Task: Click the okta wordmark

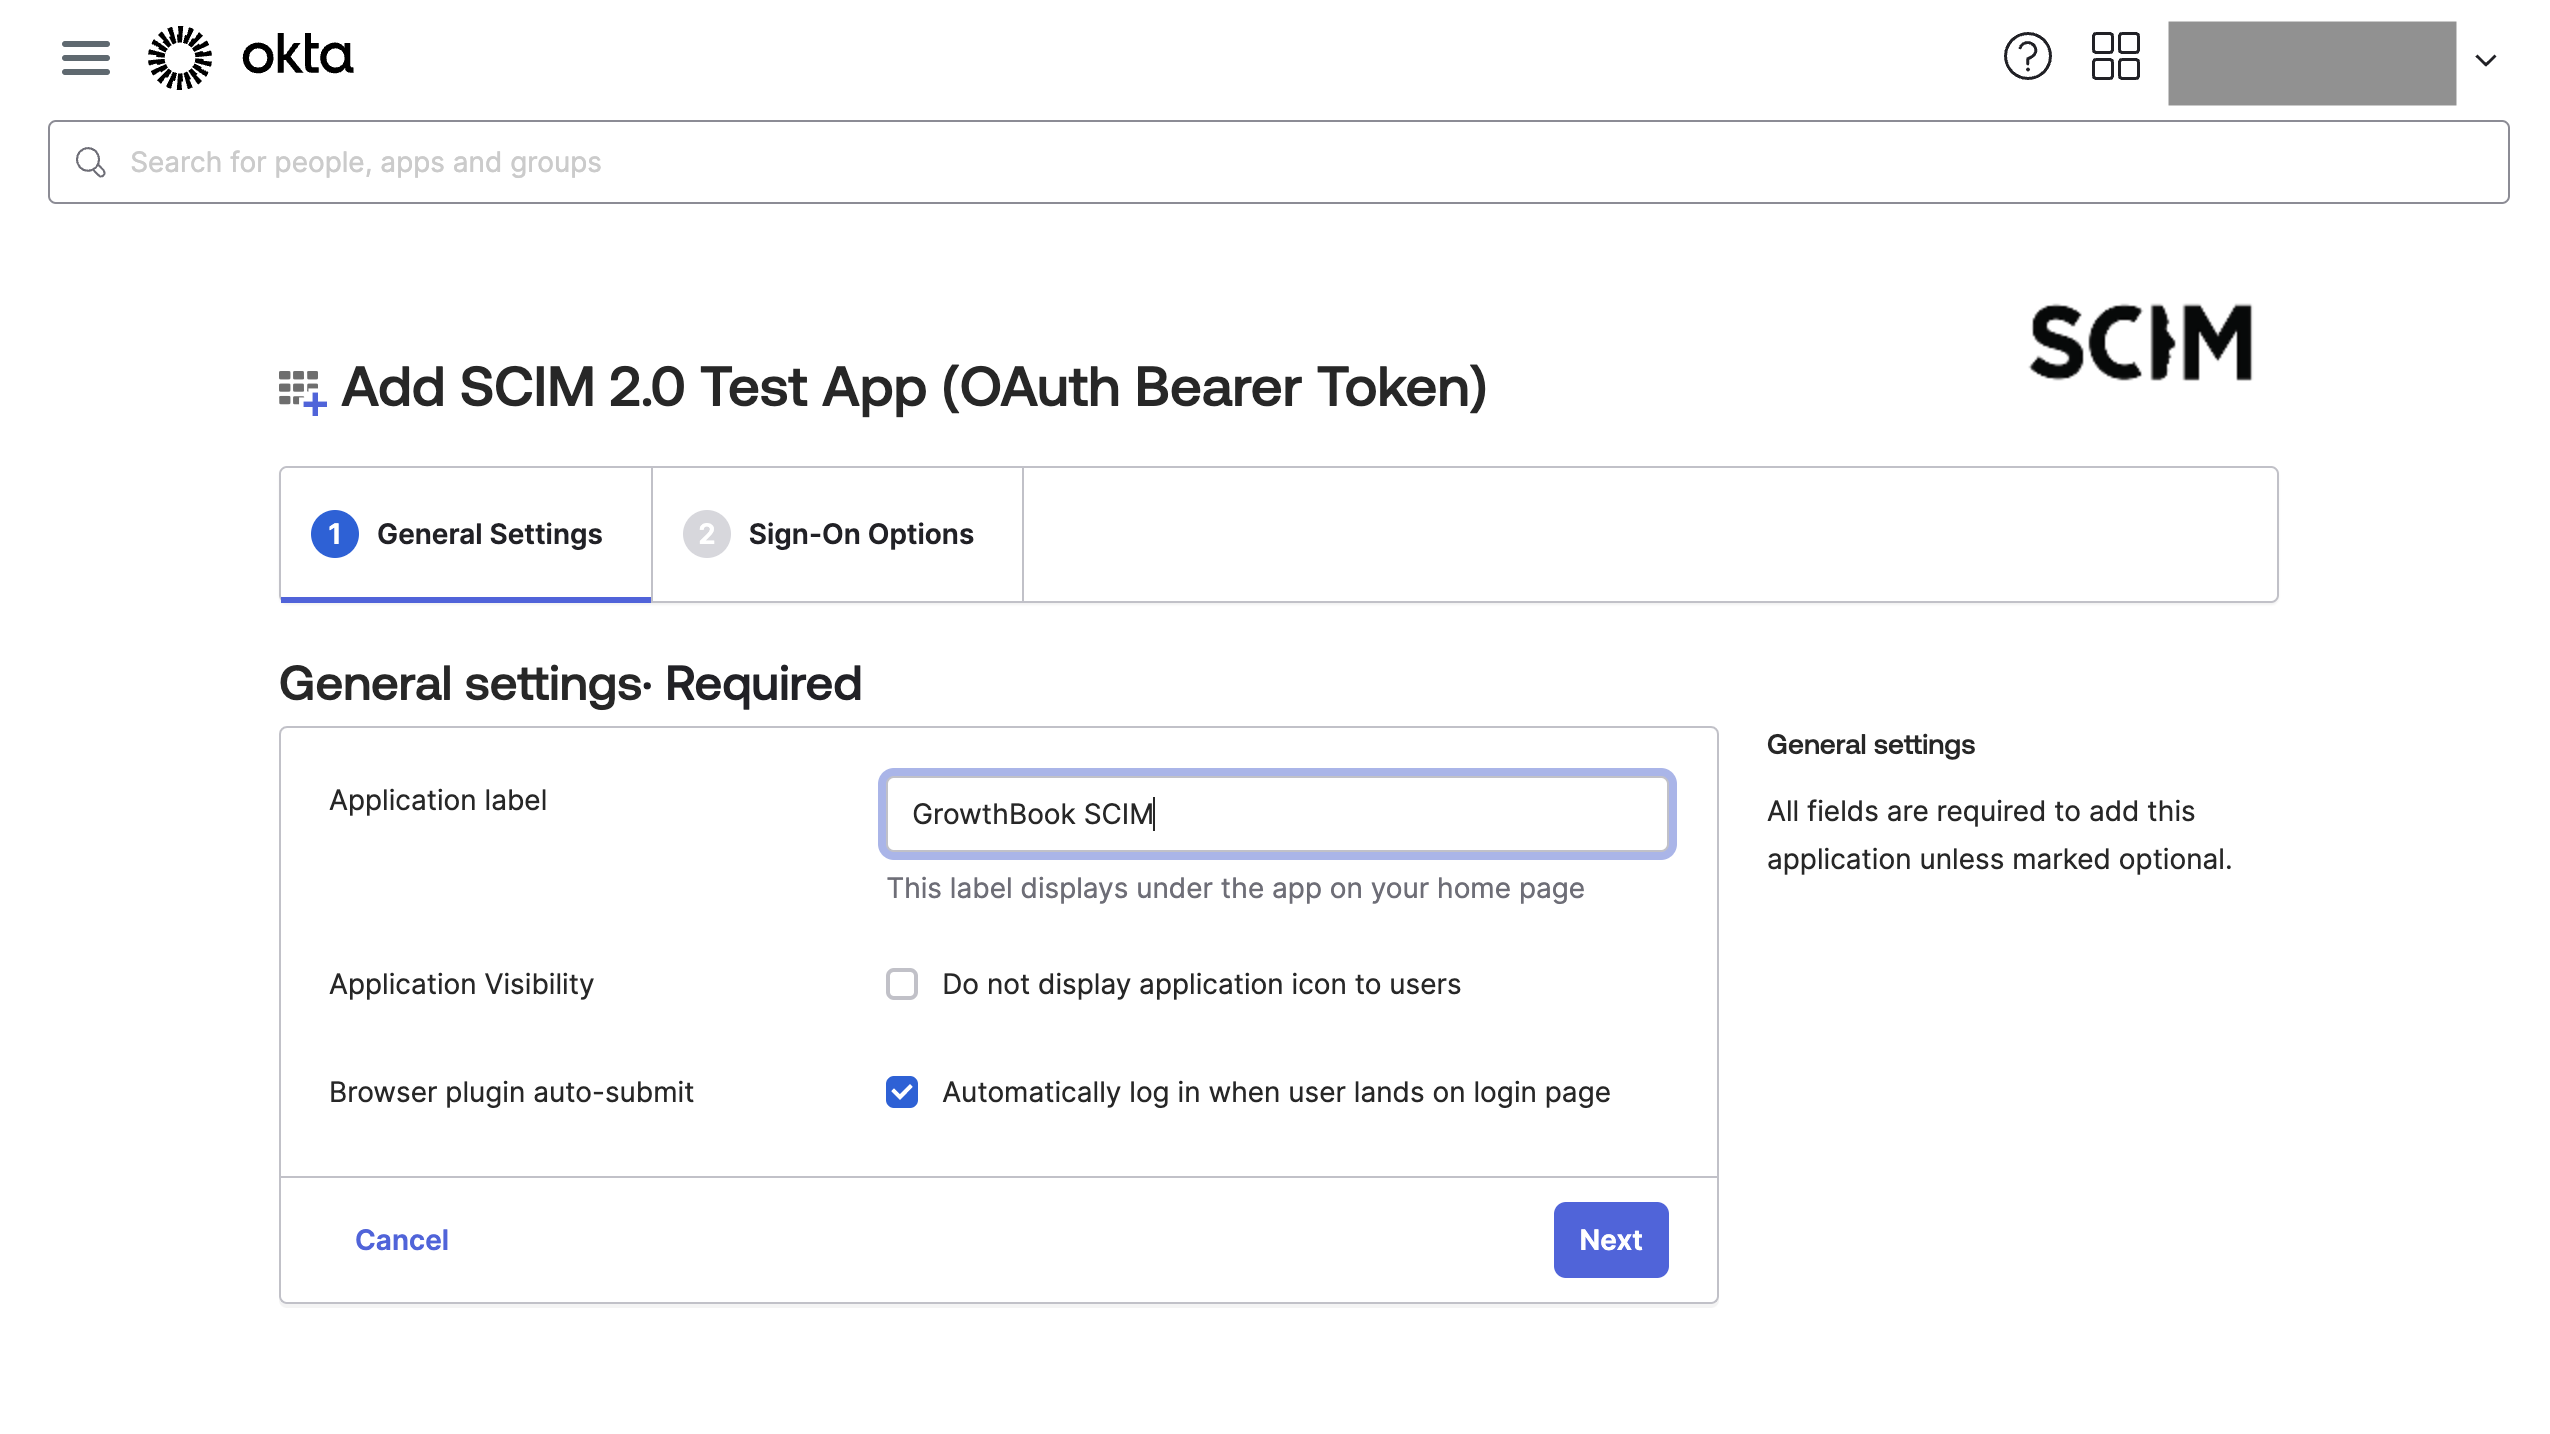Action: pos(297,56)
